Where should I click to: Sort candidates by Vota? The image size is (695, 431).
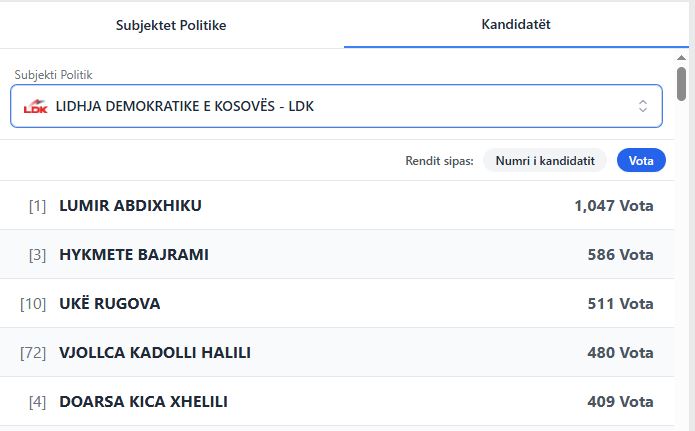tap(641, 160)
